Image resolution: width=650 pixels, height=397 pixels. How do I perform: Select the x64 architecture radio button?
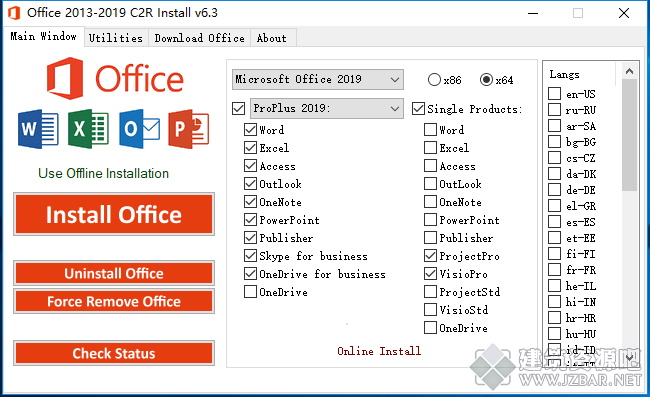coord(486,80)
